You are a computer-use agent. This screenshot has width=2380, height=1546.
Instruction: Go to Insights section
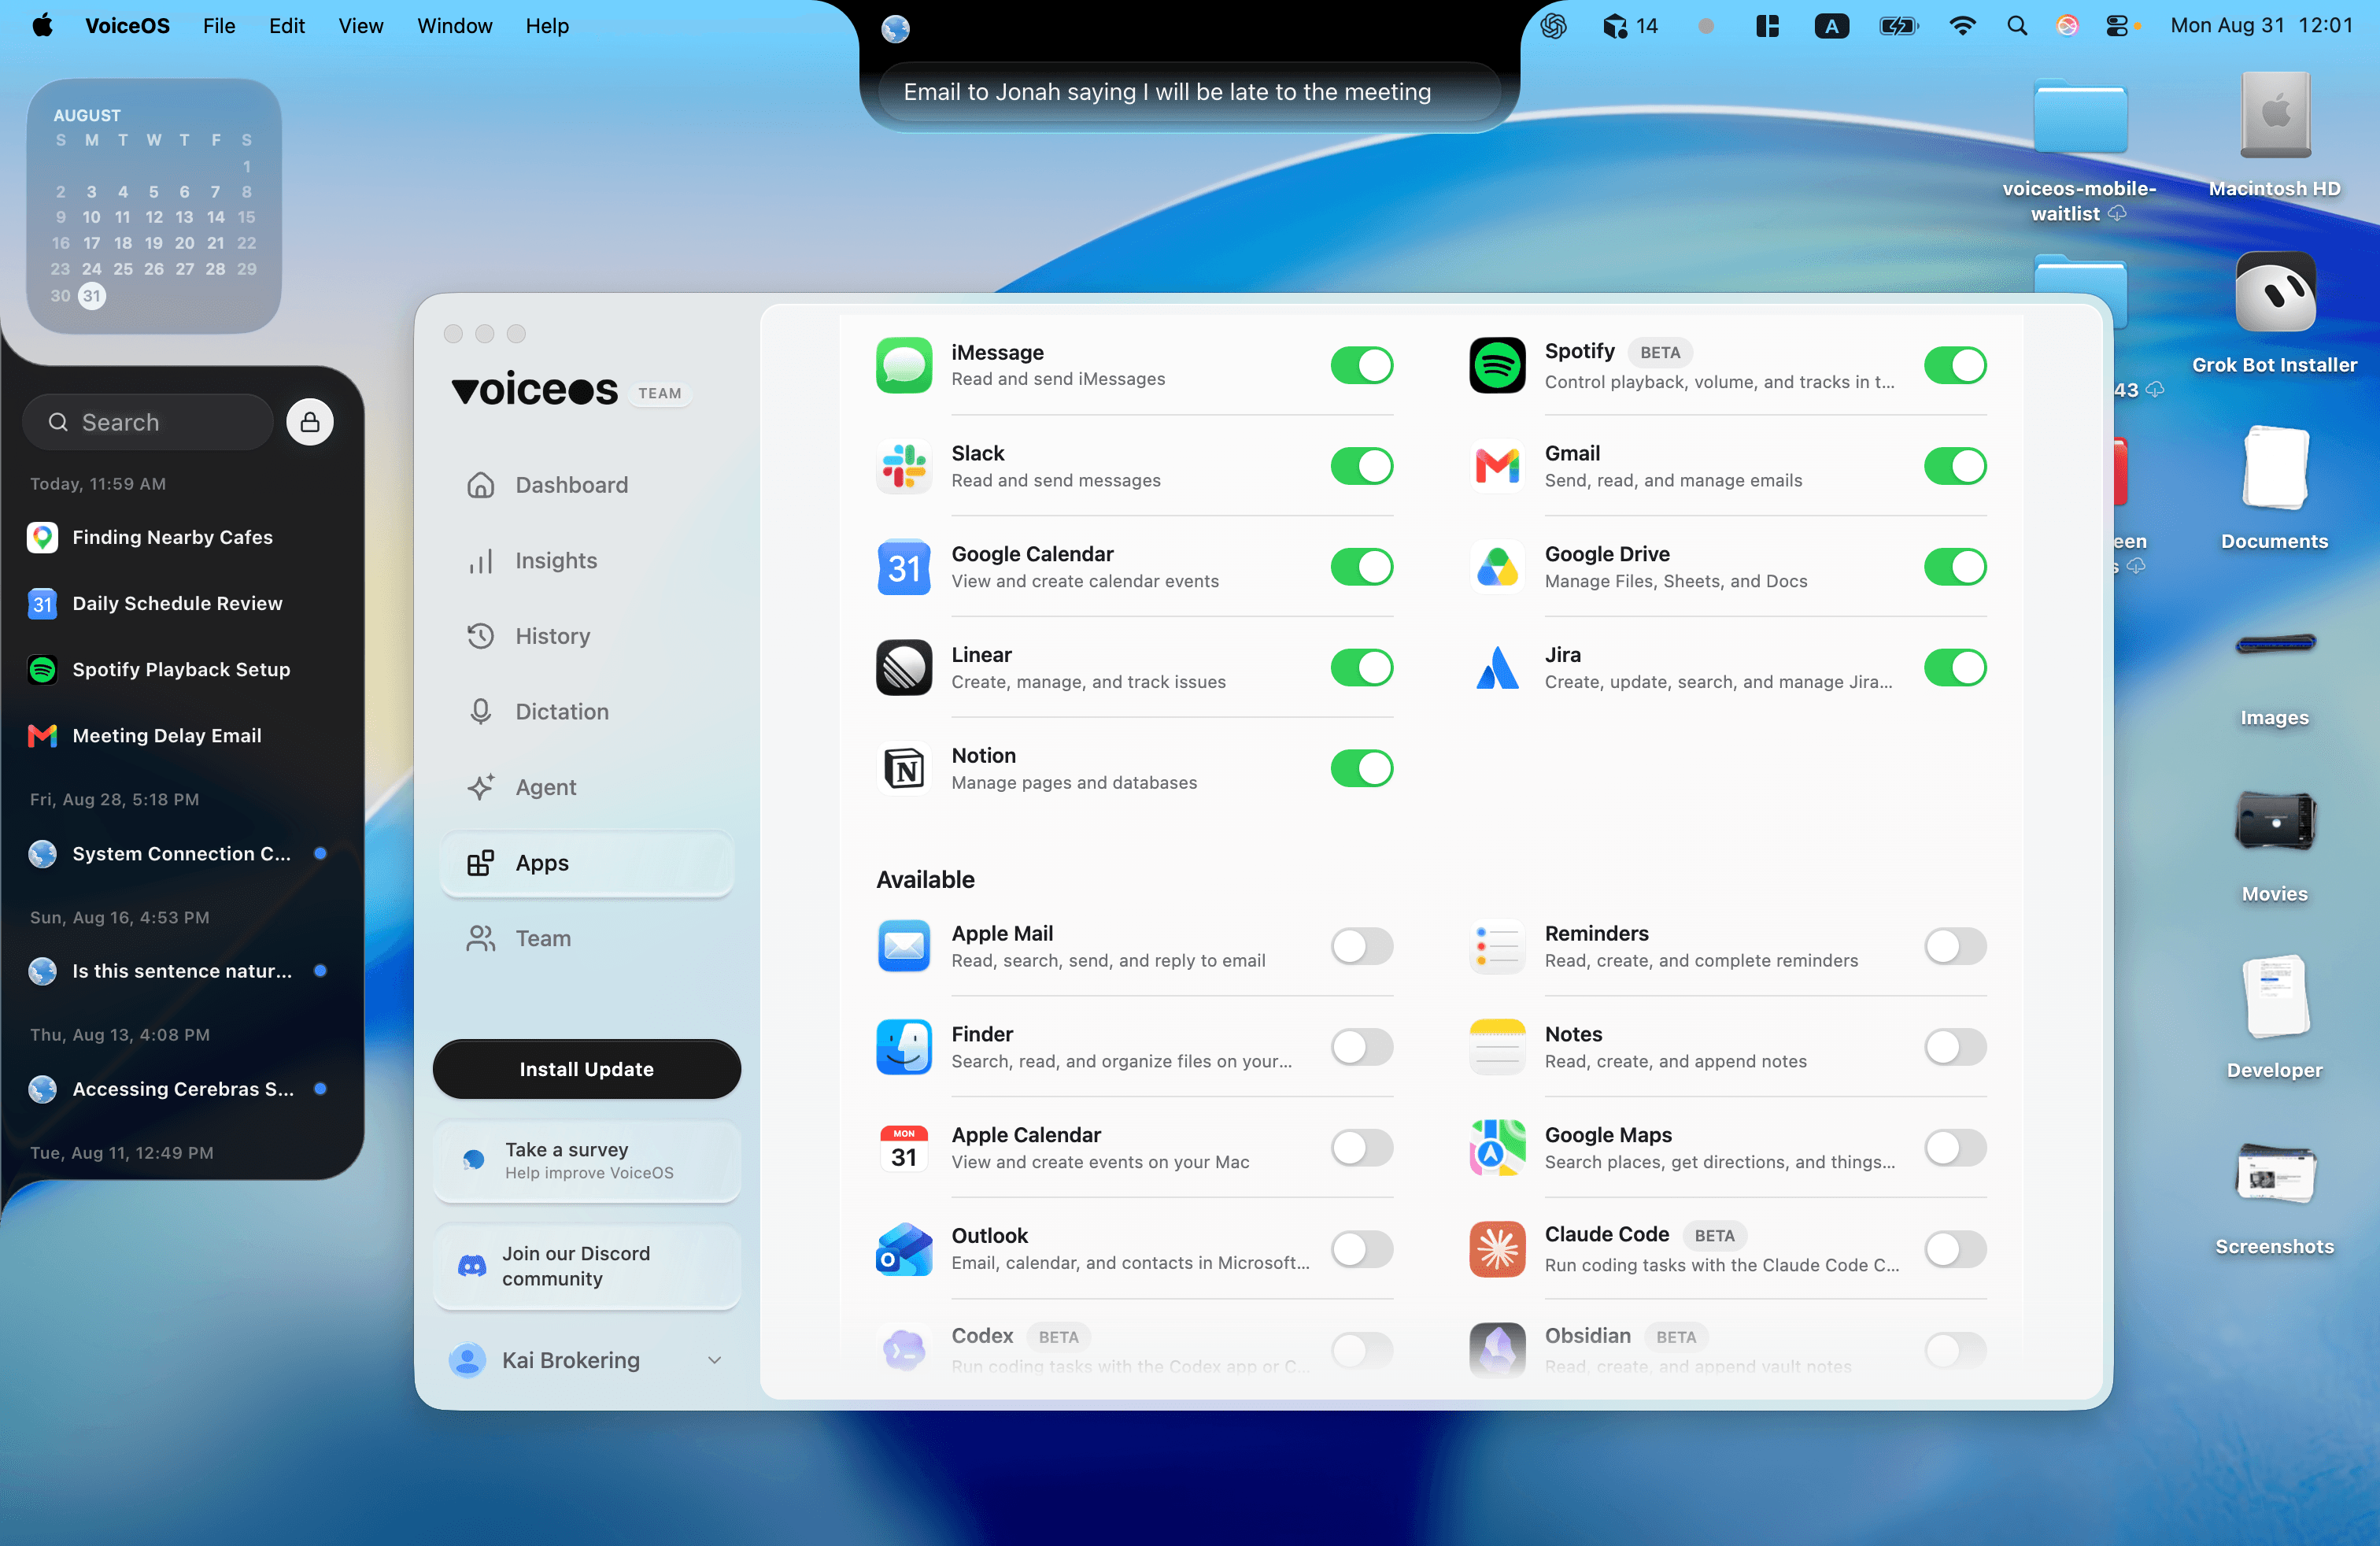[x=587, y=561]
